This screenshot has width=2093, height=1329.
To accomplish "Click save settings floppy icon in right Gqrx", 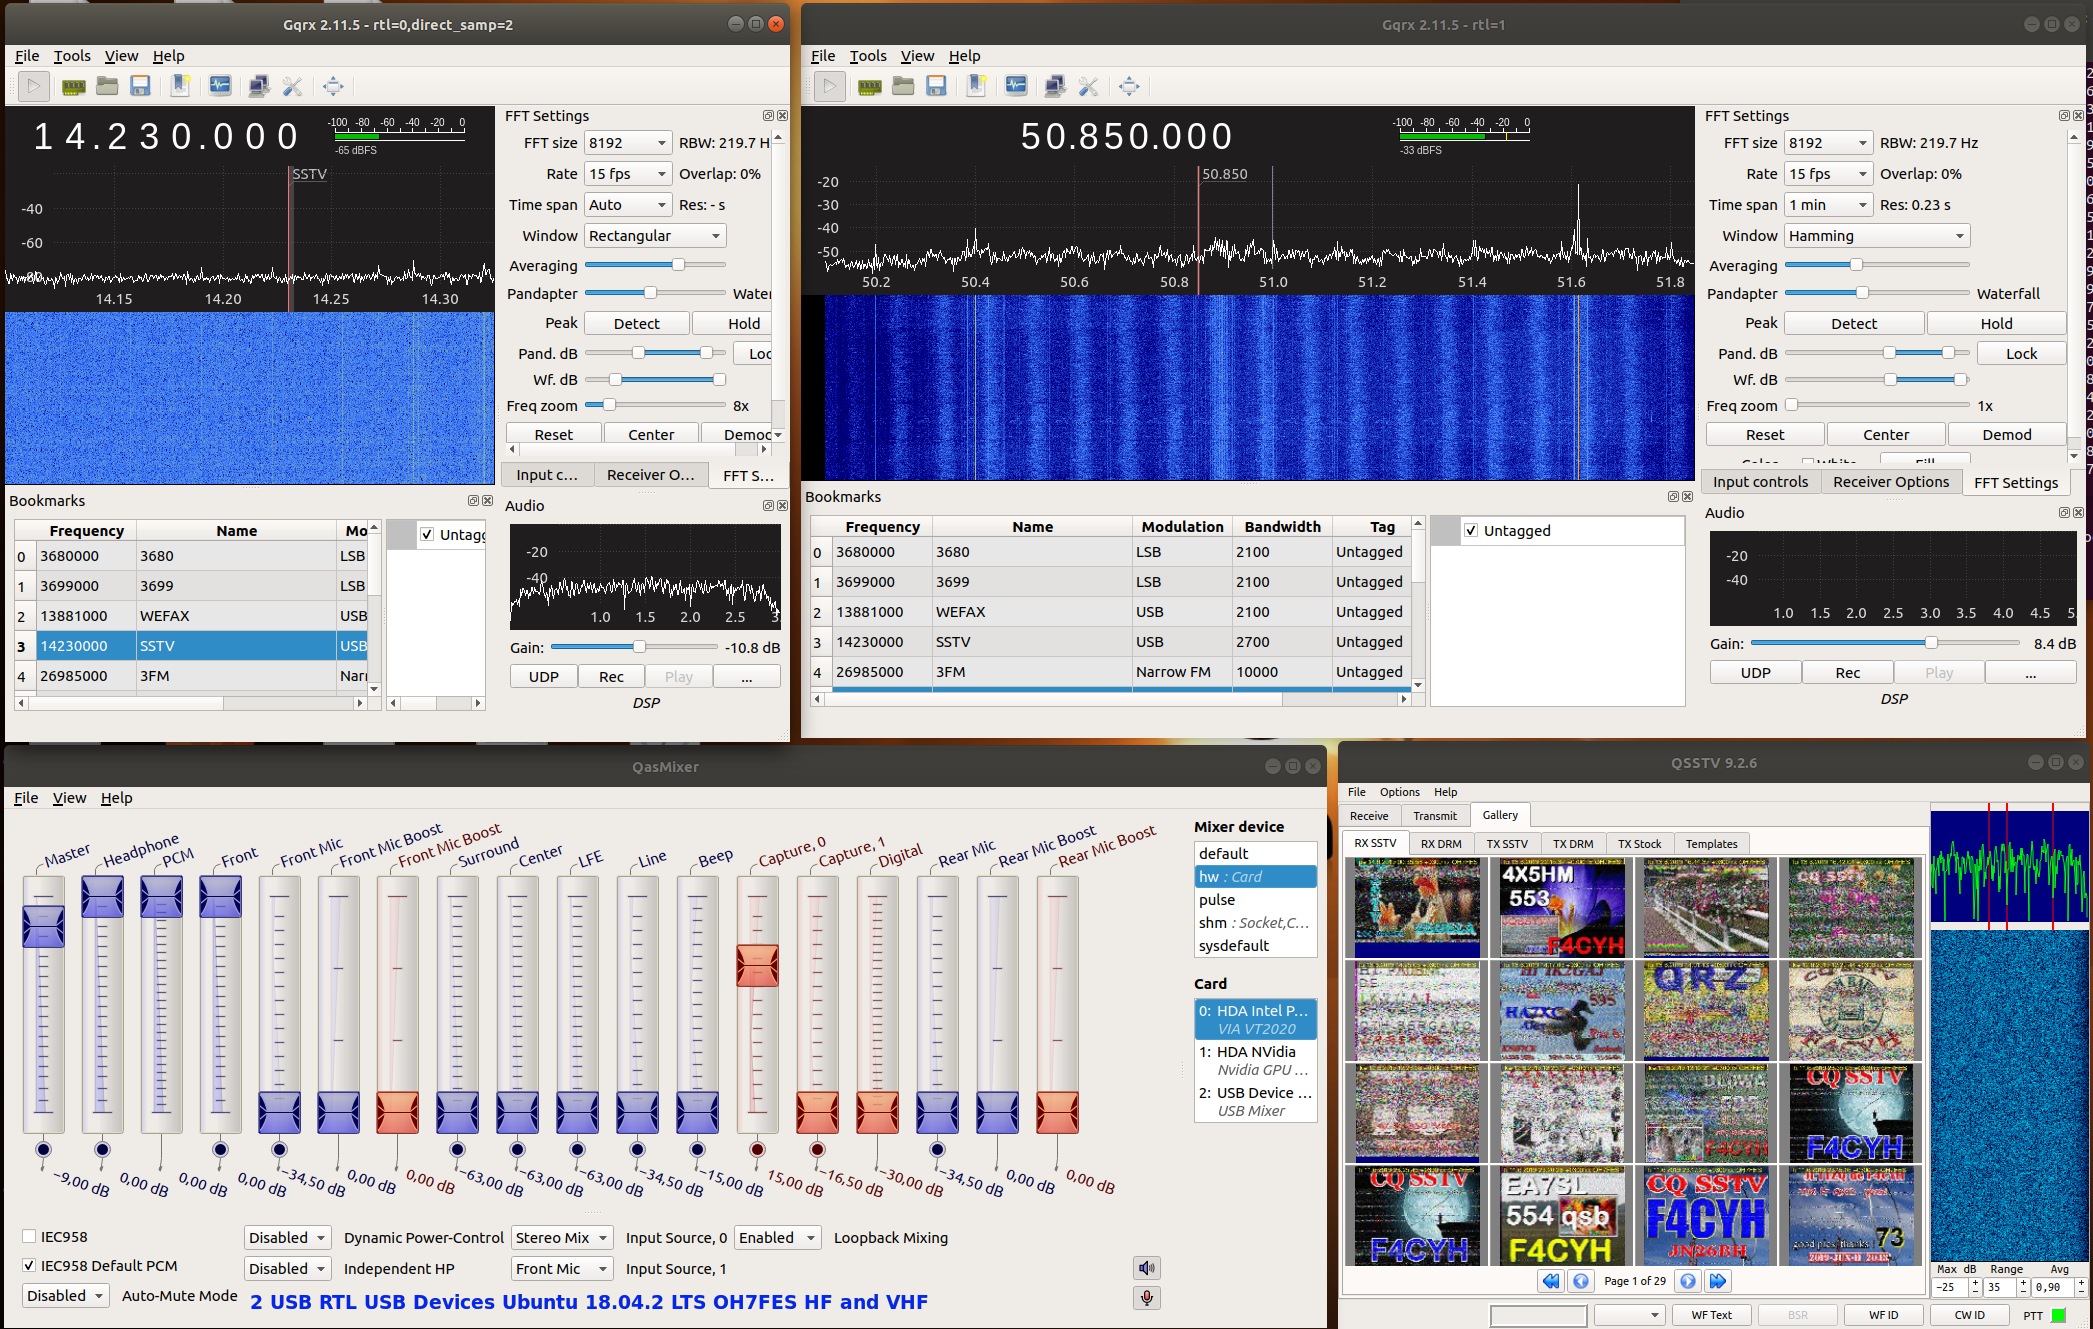I will (x=936, y=86).
